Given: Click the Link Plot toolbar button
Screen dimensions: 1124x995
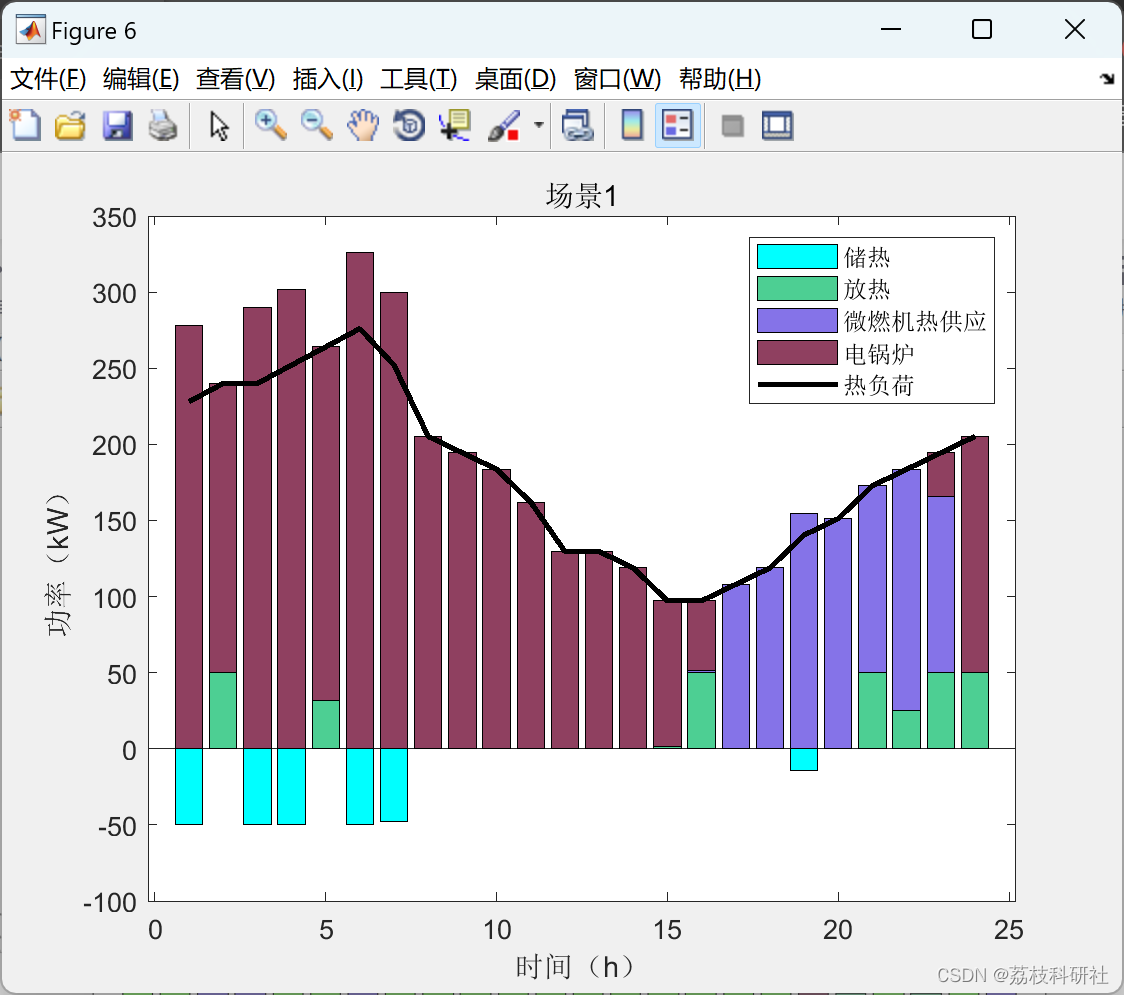Looking at the screenshot, I should pos(577,125).
